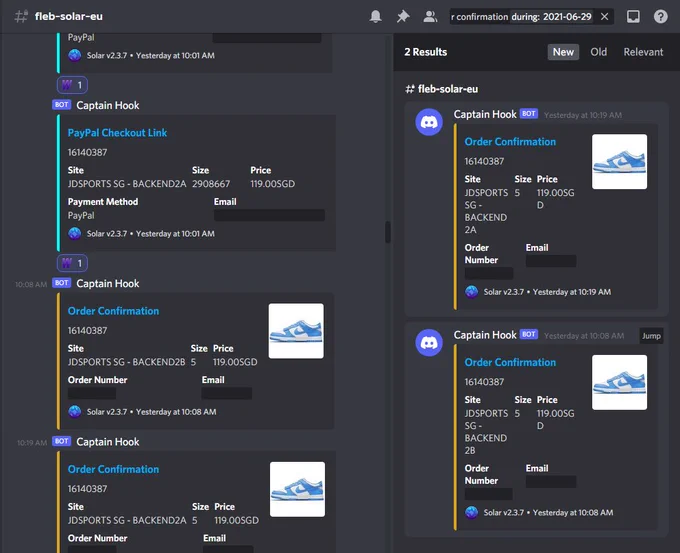Click fleb-solar-eu channel title in header

[x=69, y=16]
